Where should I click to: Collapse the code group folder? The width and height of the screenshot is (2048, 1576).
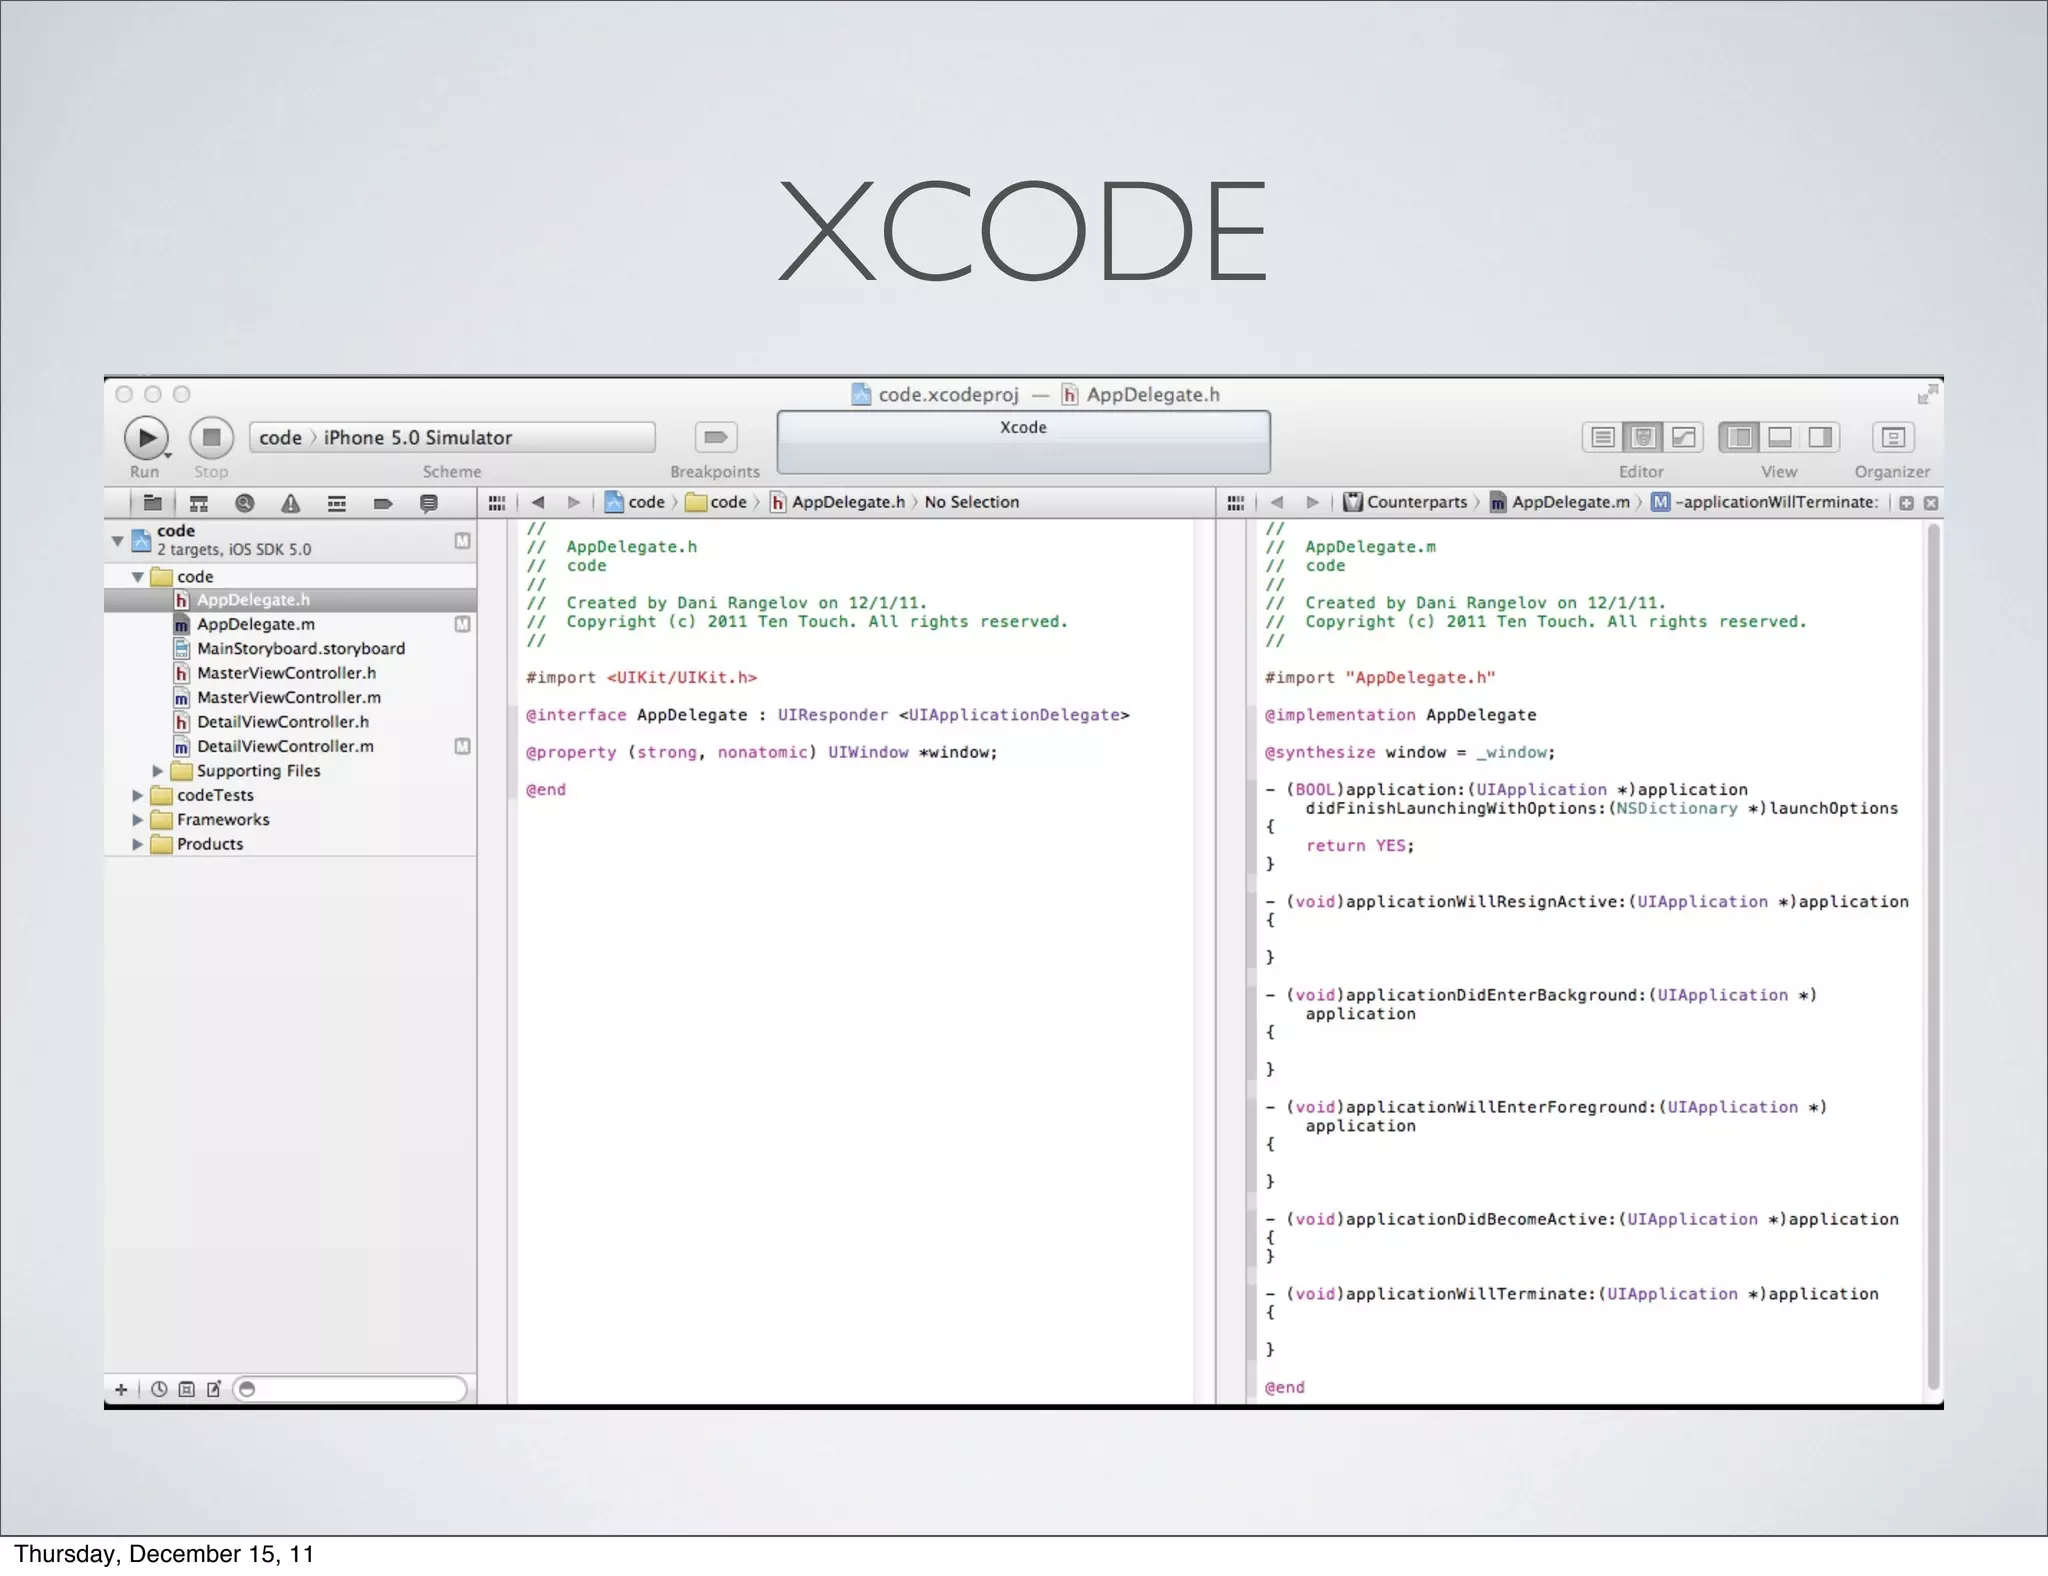point(137,577)
